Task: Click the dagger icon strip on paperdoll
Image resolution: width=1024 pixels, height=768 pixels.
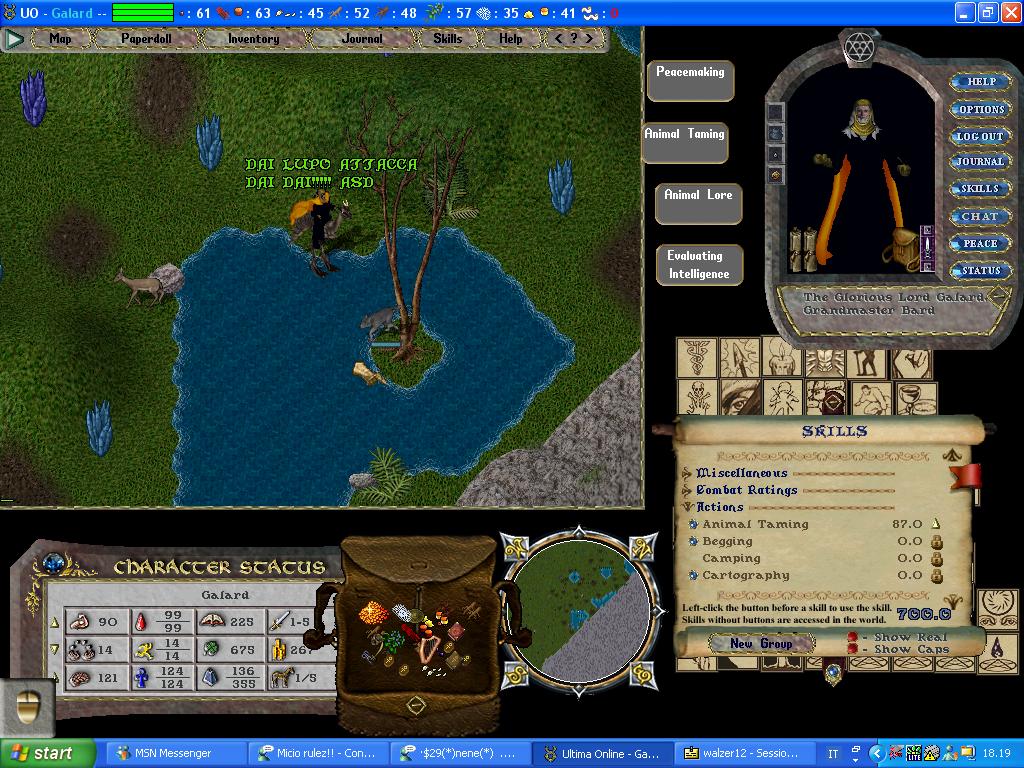Action: [926, 248]
